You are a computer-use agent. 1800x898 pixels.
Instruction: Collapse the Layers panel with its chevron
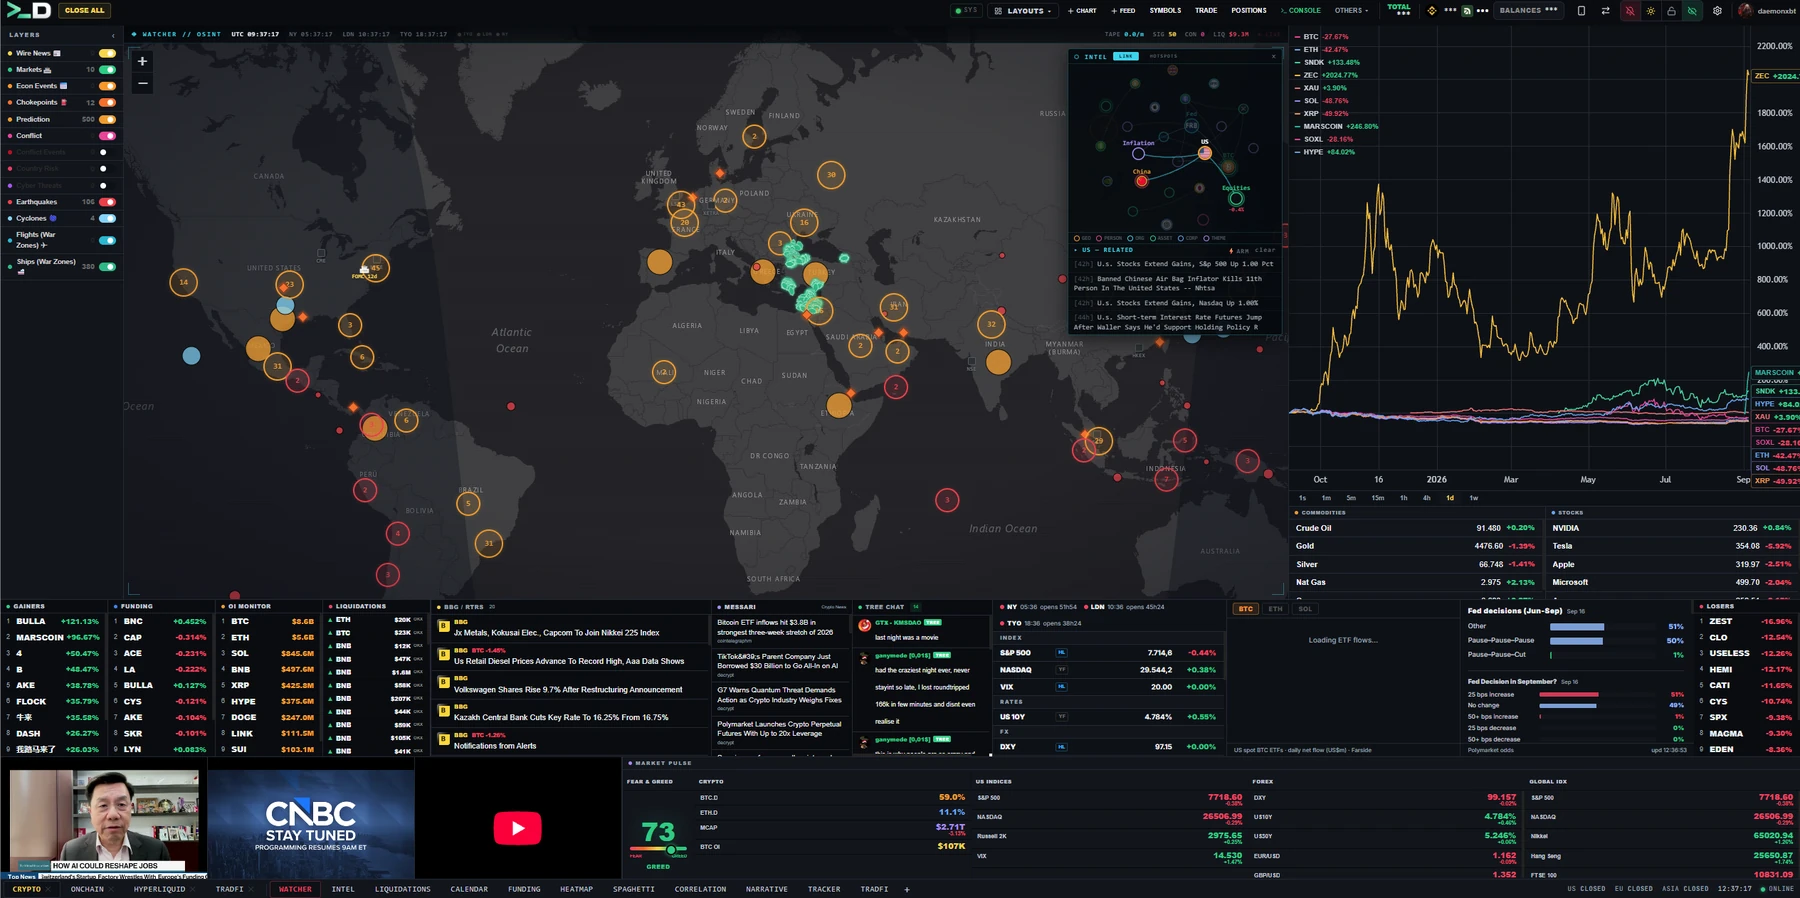pyautogui.click(x=113, y=35)
